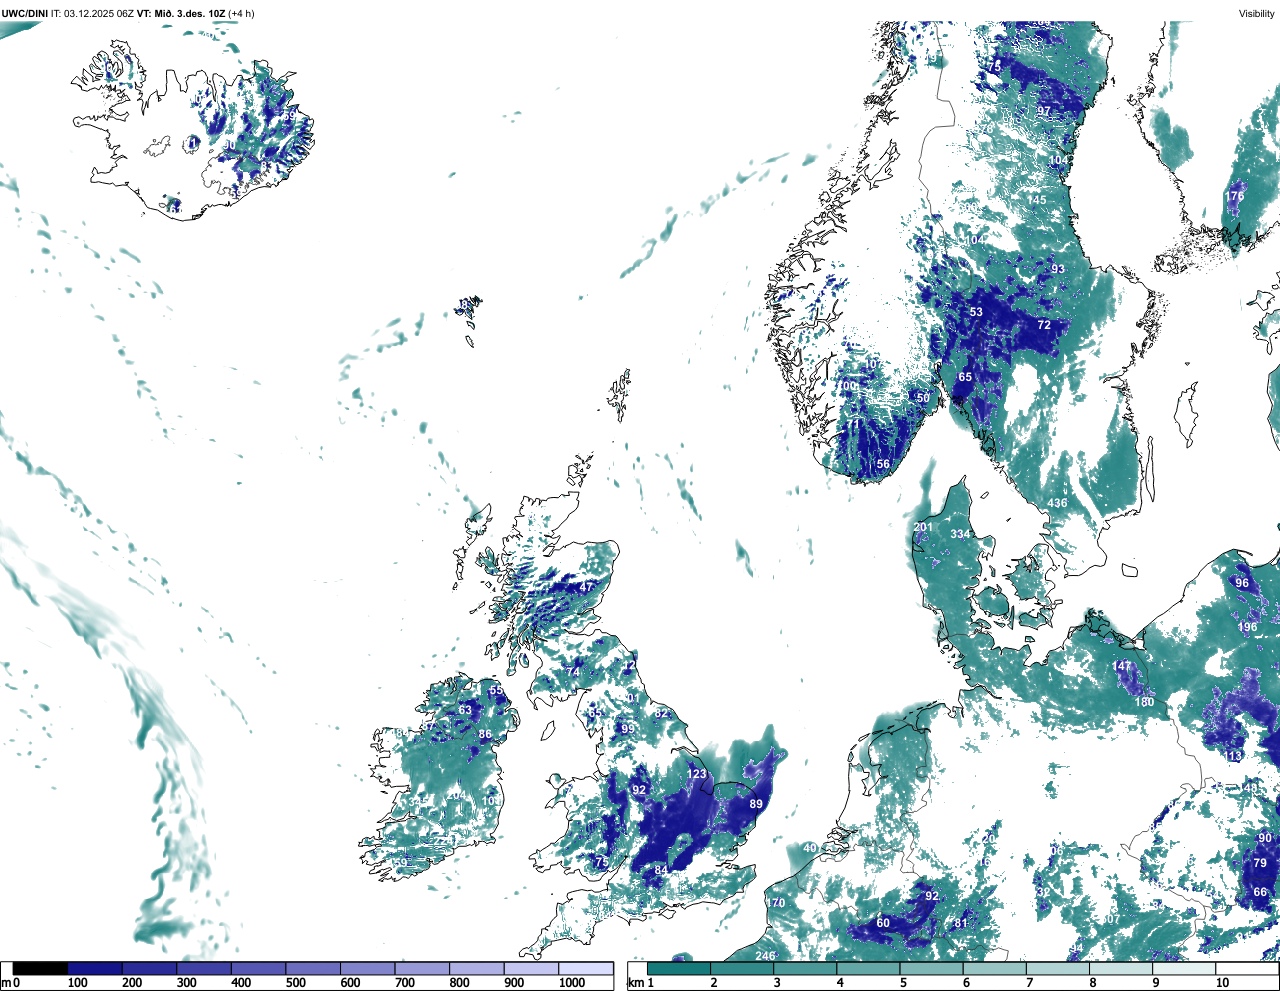Select the valid time Mið. 3.des. 10Z text
Image resolution: width=1280 pixels, height=991 pixels.
point(190,13)
